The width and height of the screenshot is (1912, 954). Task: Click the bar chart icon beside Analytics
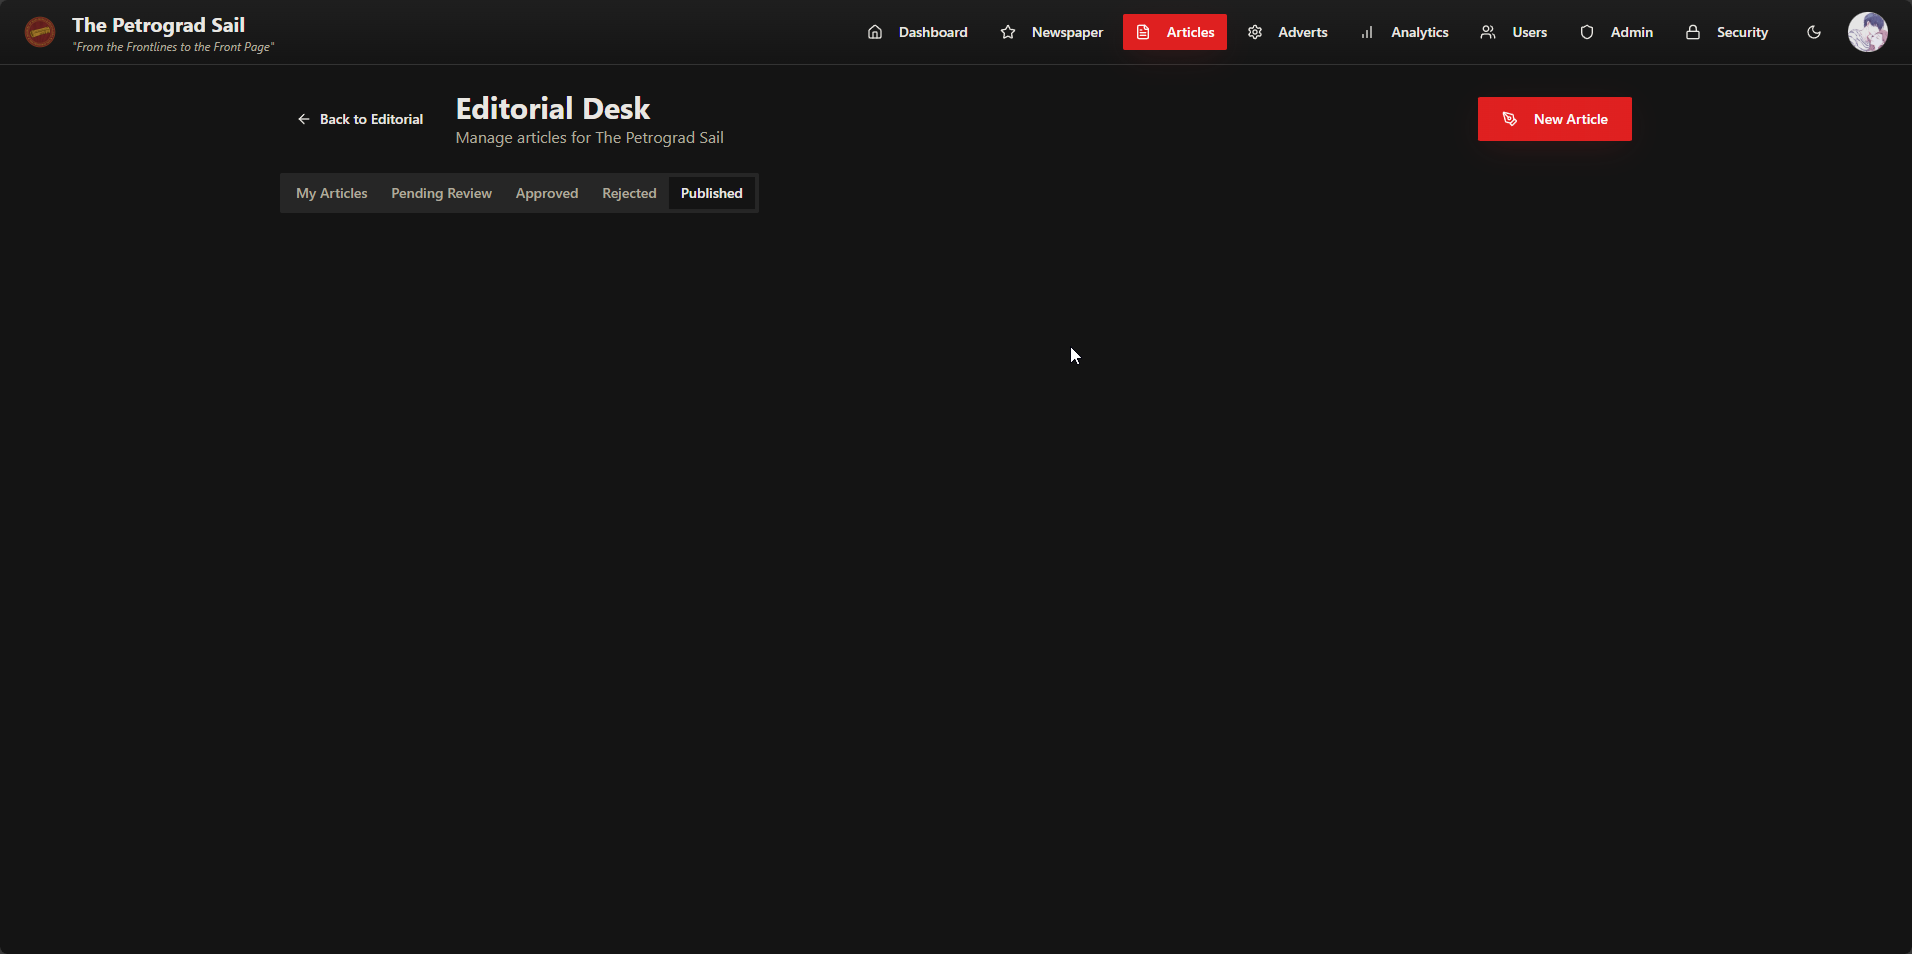click(x=1367, y=32)
